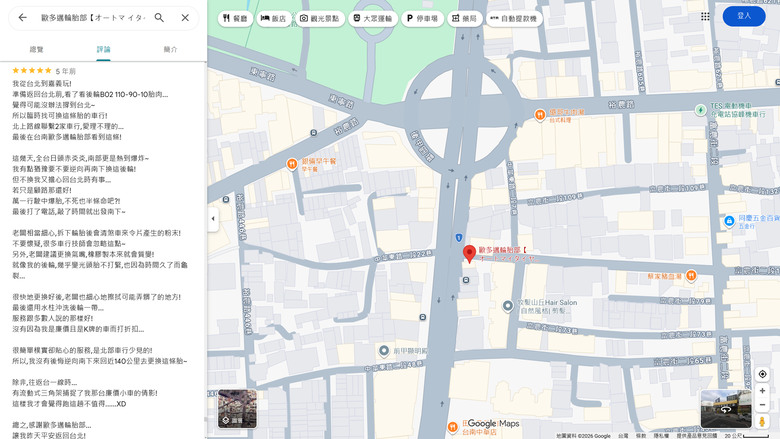Click the bus stop icon on 裕農路
Screen dimensions: 780x439
tap(313, 133)
